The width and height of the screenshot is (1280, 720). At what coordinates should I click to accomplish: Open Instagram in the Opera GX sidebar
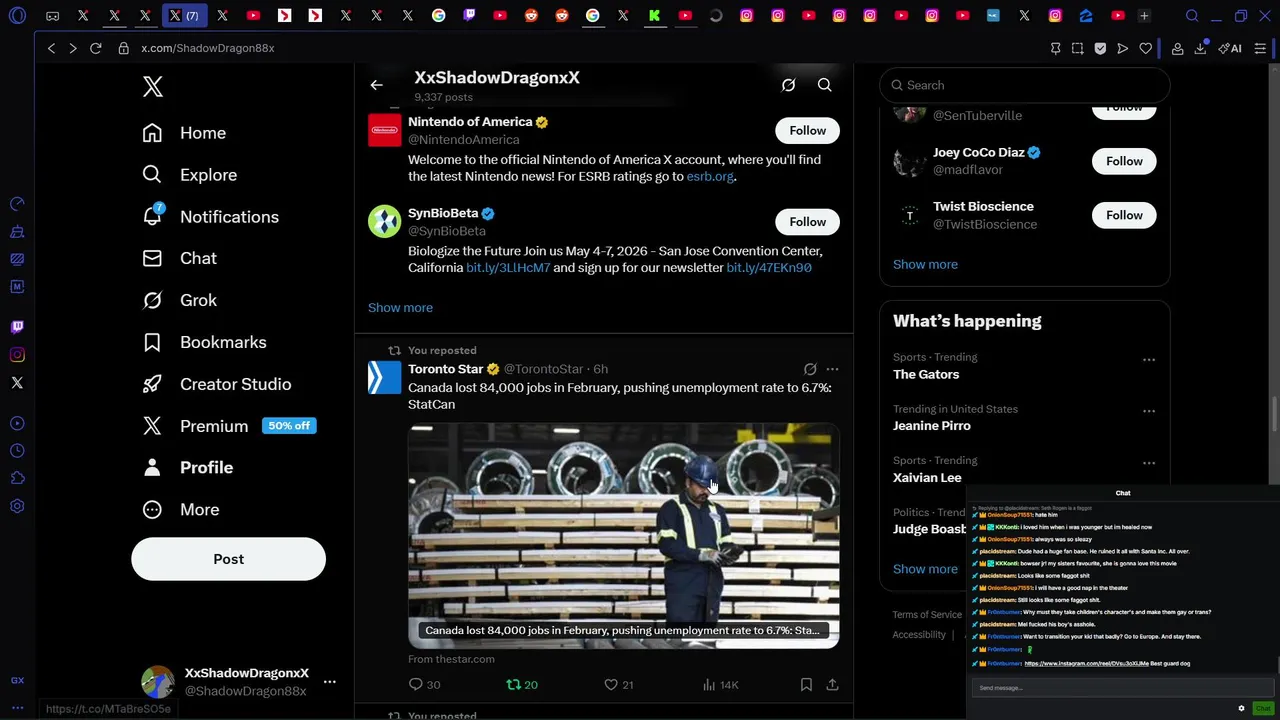(x=17, y=355)
